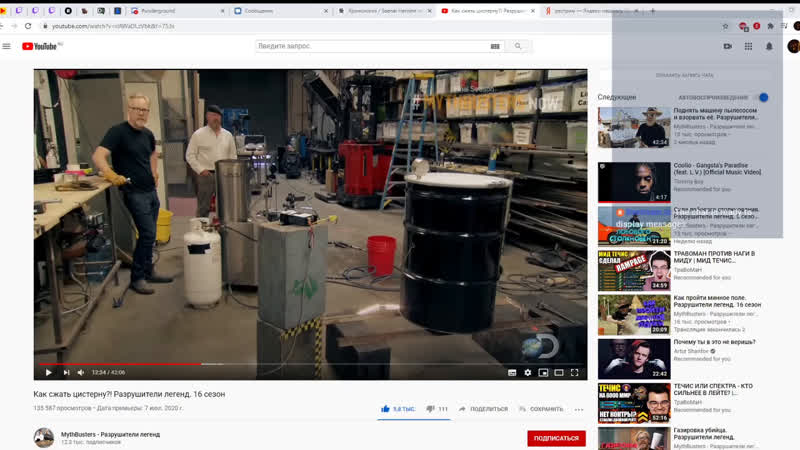Viewport: 800px width, 450px height.
Task: Open YouTube apps grid menu
Action: [748, 46]
